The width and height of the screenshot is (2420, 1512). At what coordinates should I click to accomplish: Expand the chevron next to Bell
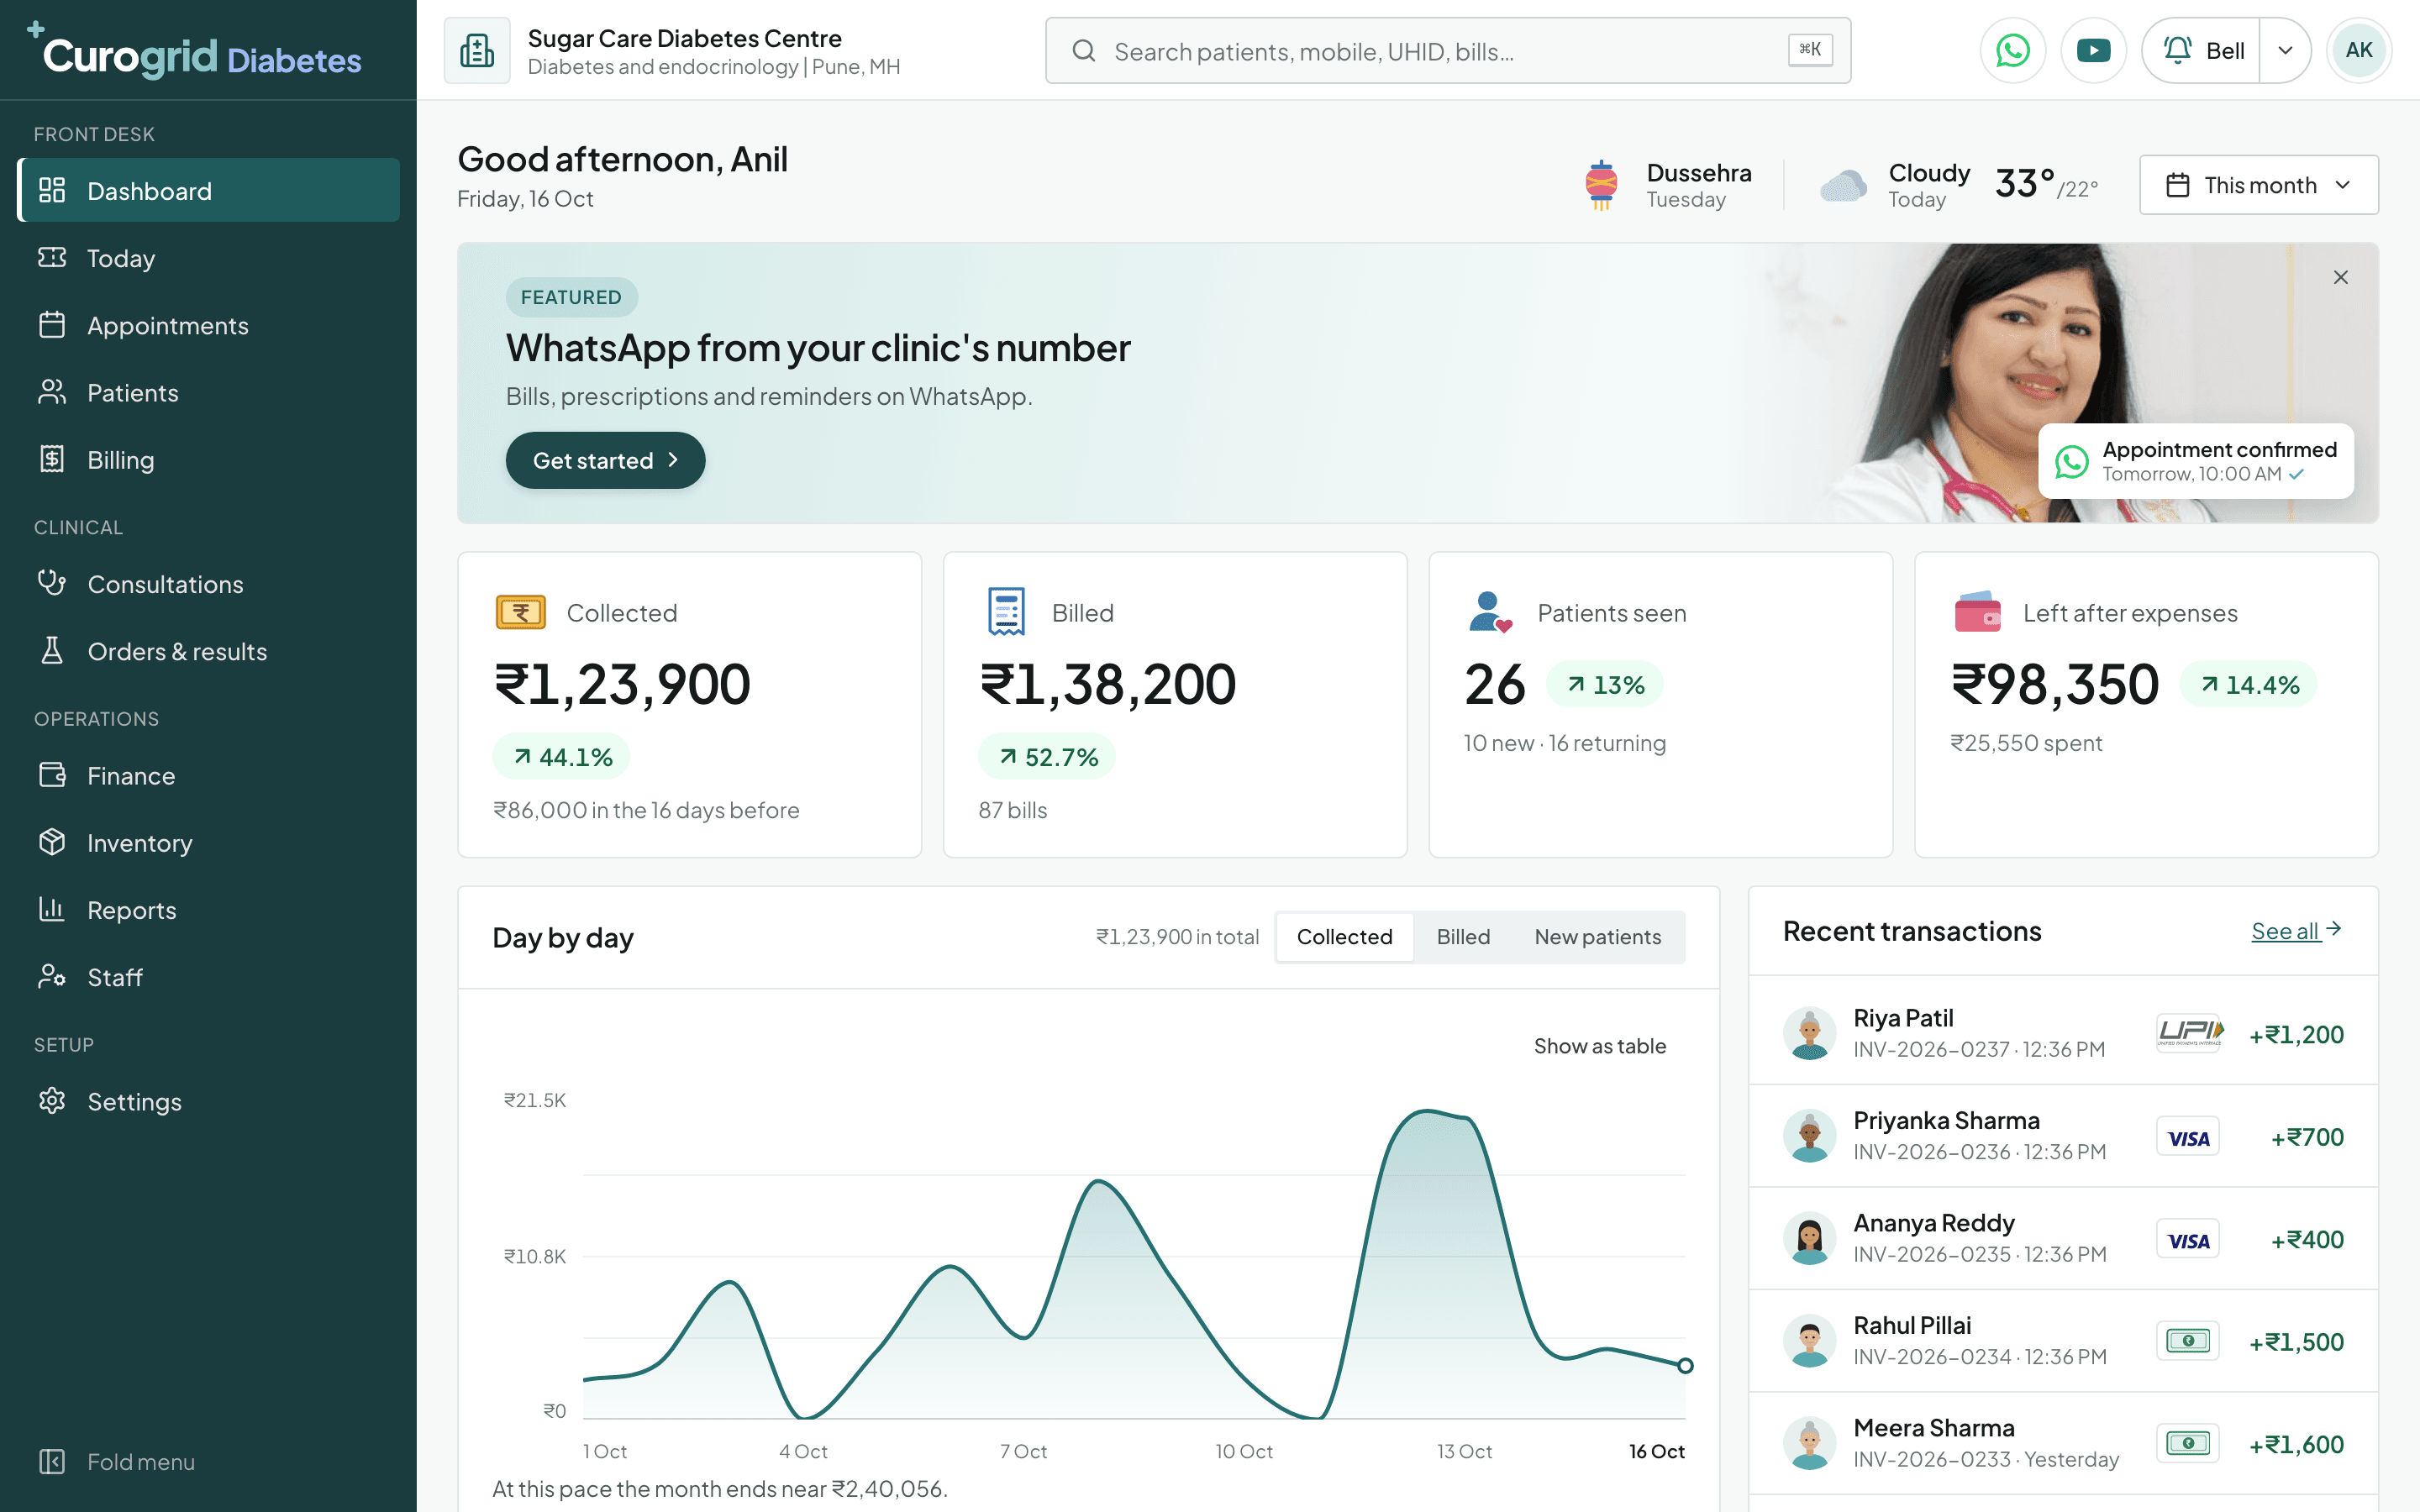[x=2285, y=50]
